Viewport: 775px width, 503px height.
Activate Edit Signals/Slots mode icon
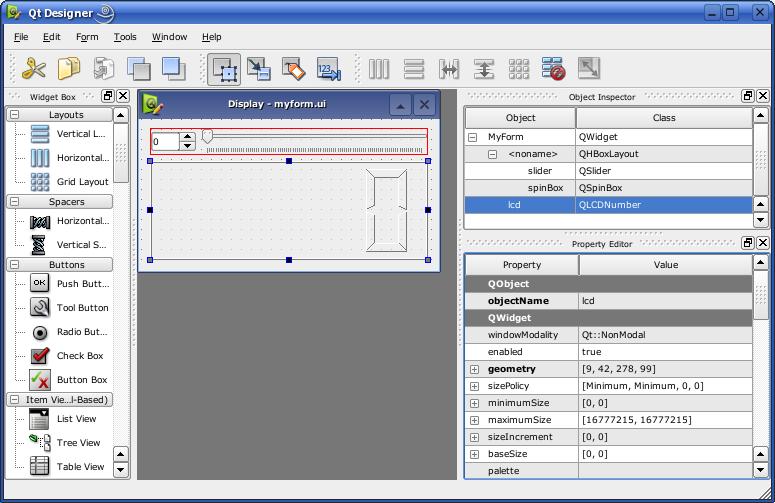click(x=259, y=69)
